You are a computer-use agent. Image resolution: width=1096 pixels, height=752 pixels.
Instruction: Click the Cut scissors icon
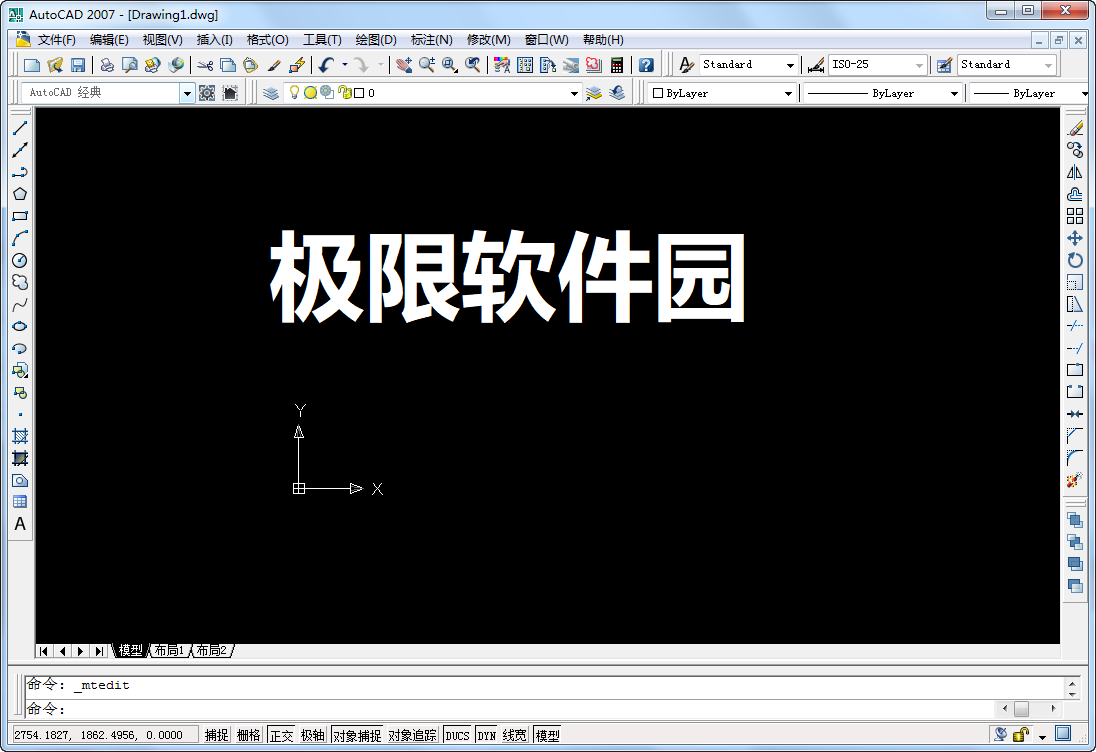[205, 65]
